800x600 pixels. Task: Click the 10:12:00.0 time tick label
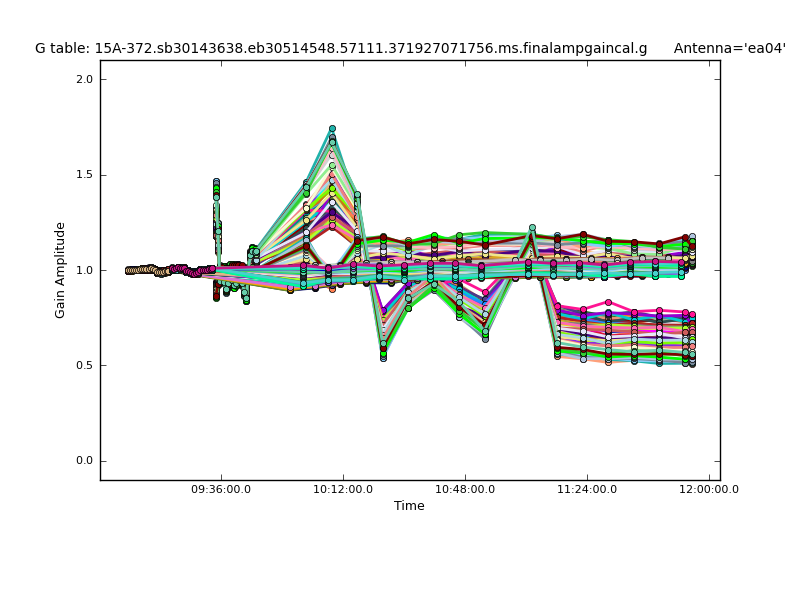[343, 490]
